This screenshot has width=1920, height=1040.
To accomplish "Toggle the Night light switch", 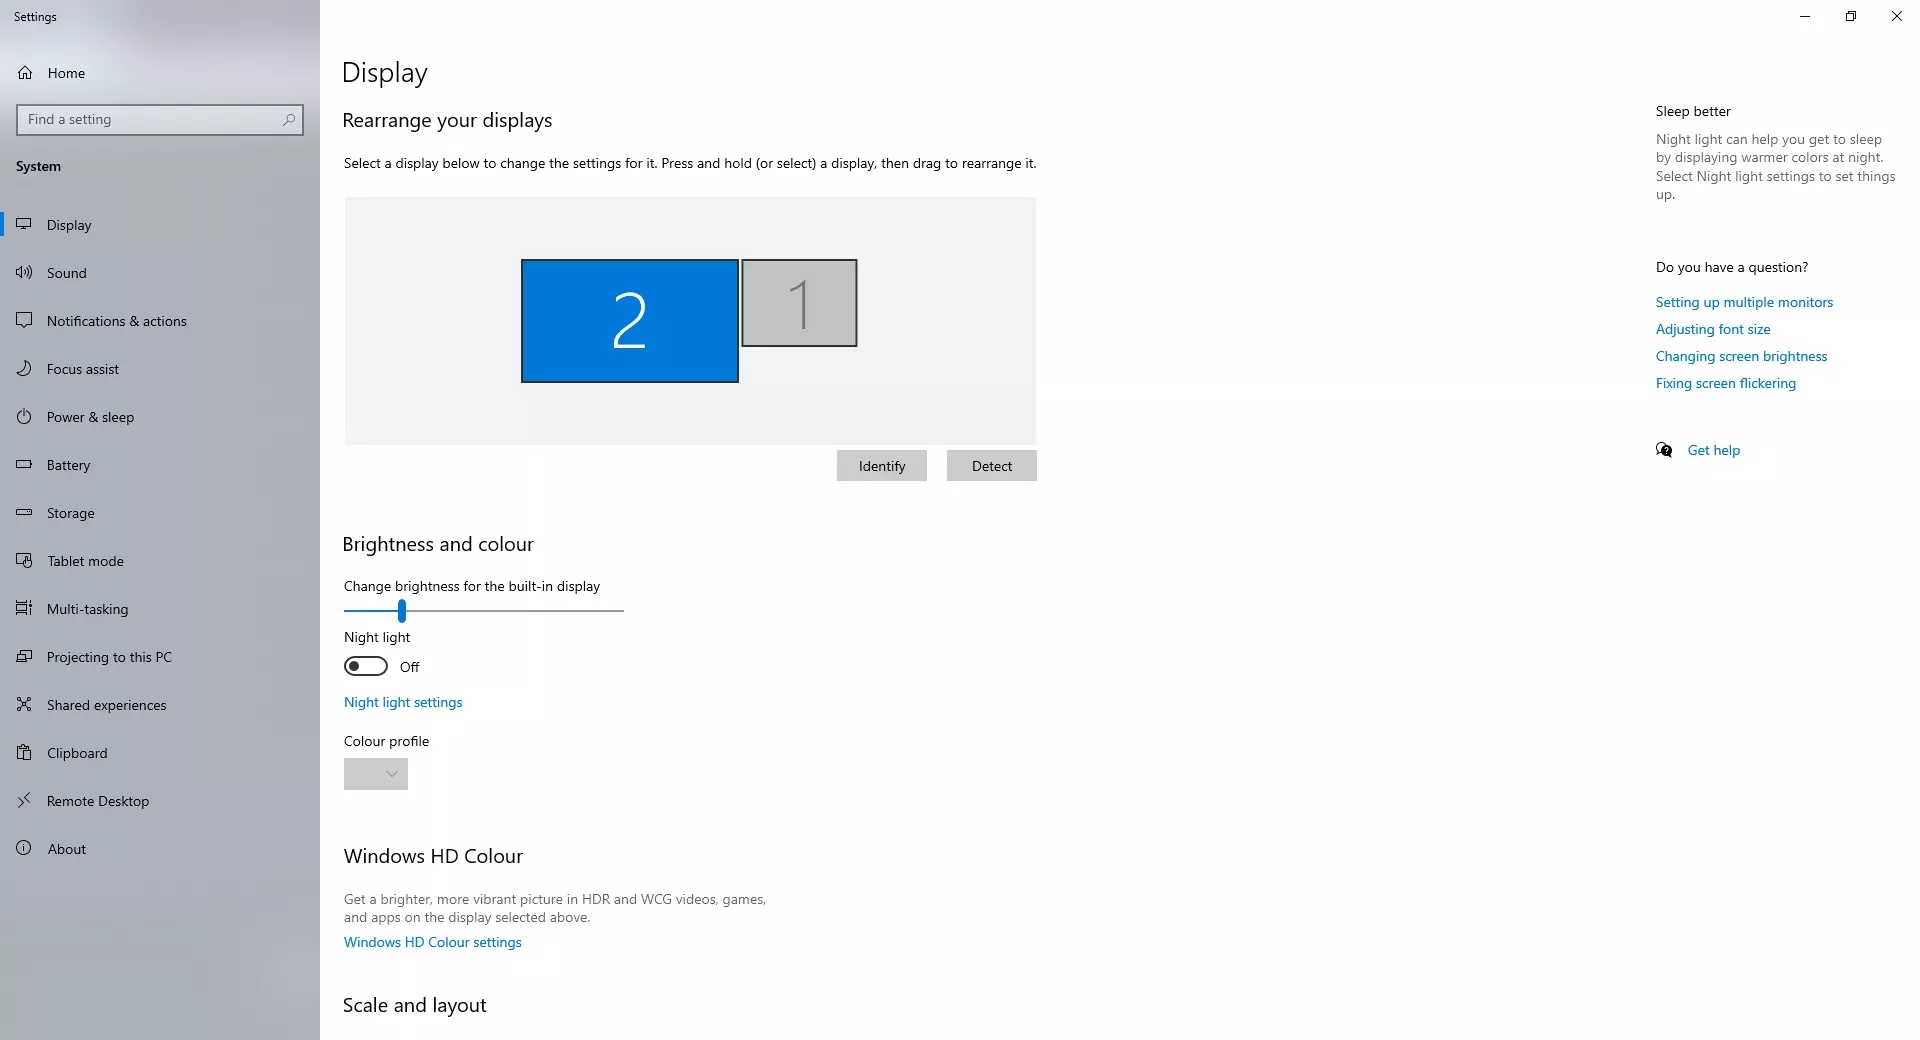I will pyautogui.click(x=366, y=666).
